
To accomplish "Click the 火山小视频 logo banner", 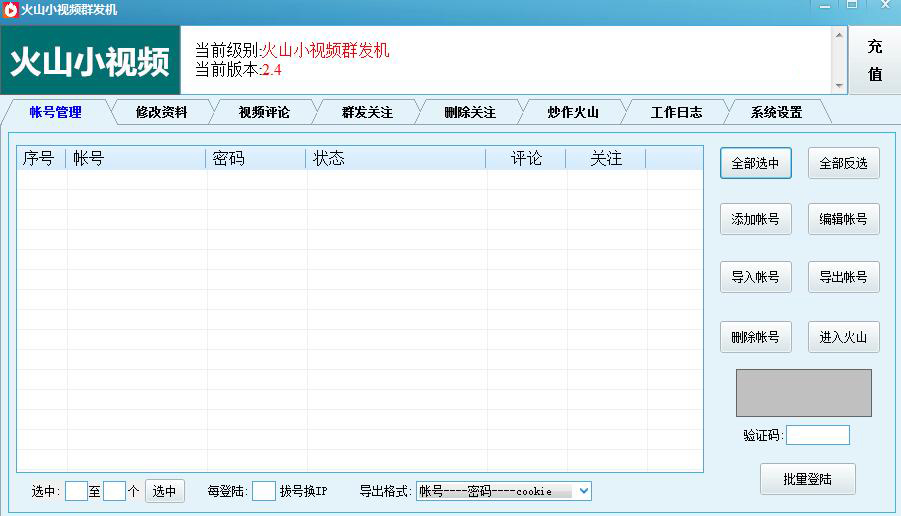I will pyautogui.click(x=90, y=60).
